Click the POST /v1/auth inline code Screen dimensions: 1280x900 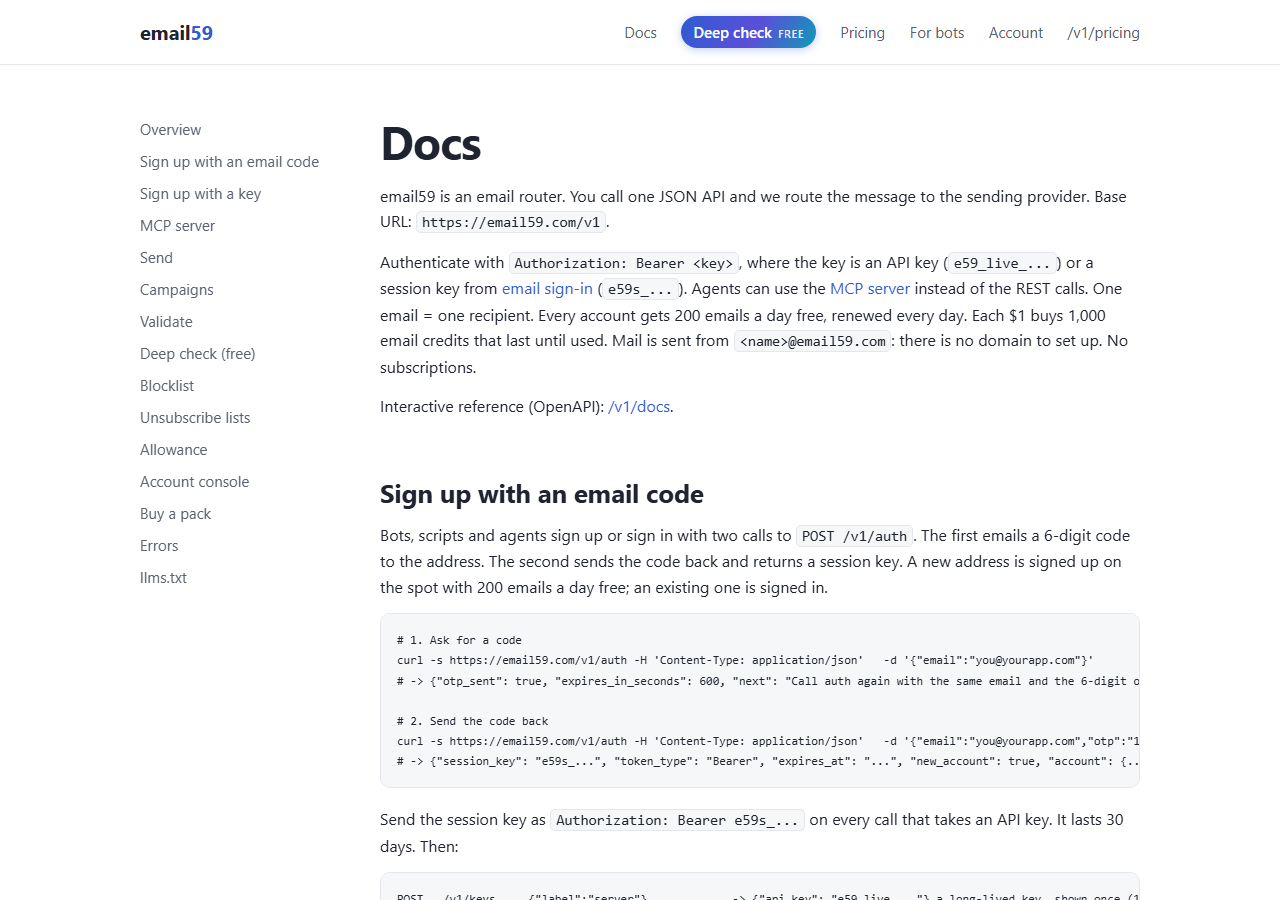point(854,537)
